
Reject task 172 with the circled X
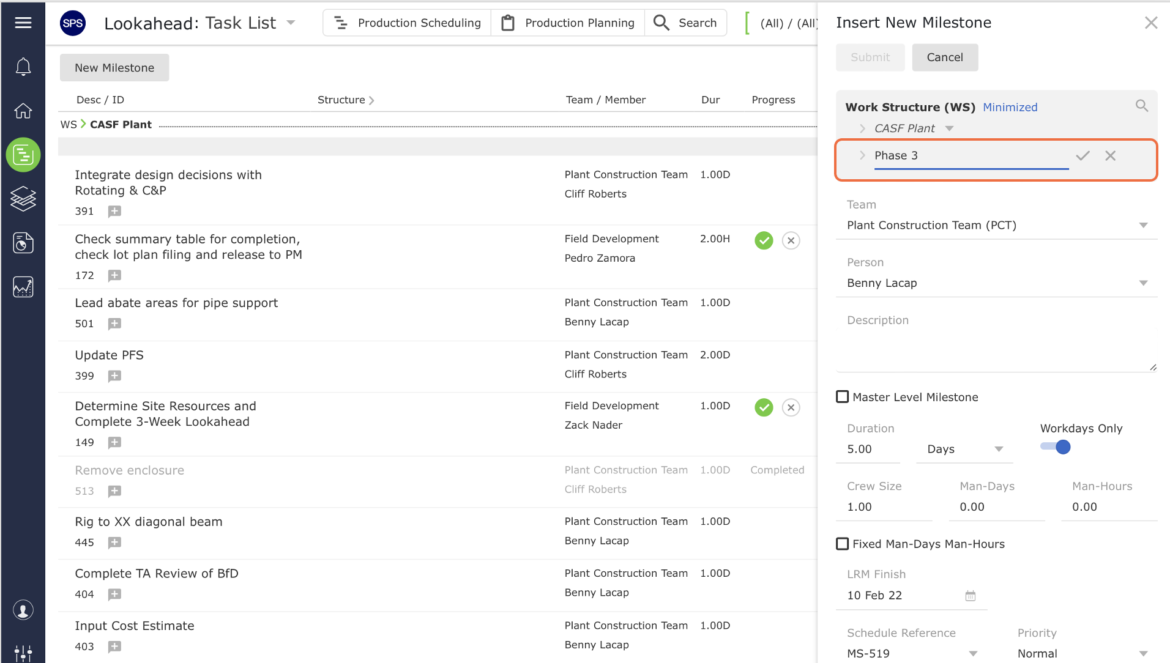coord(791,240)
